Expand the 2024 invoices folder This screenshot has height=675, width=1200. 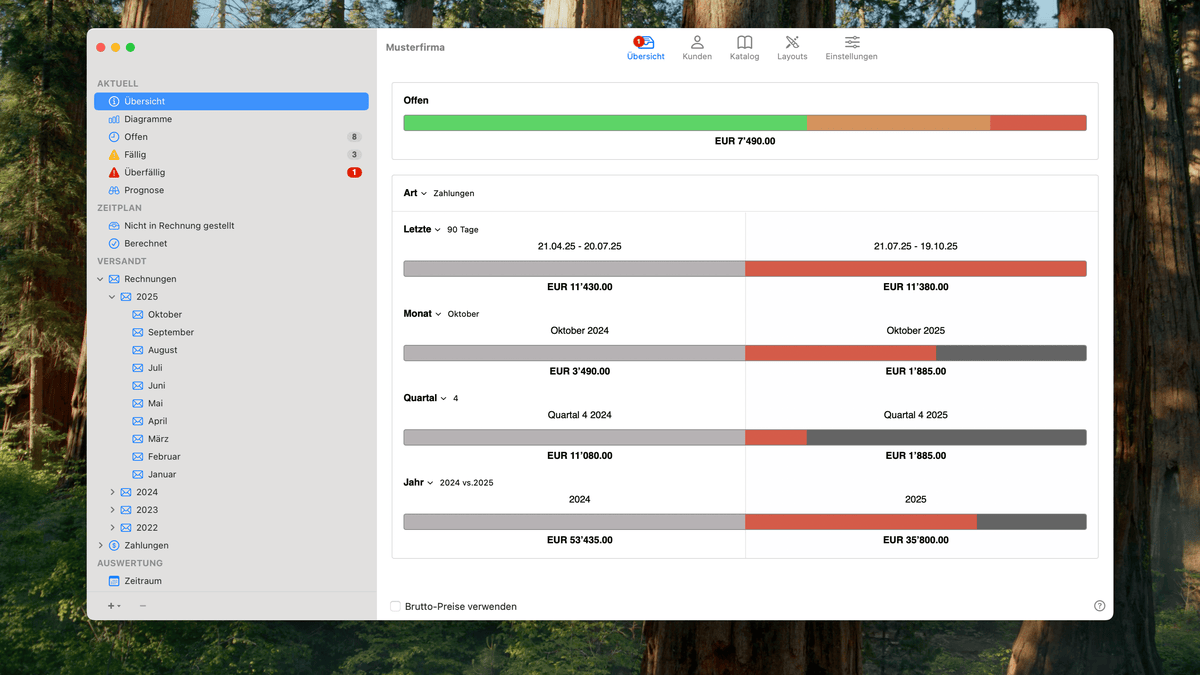pos(113,492)
